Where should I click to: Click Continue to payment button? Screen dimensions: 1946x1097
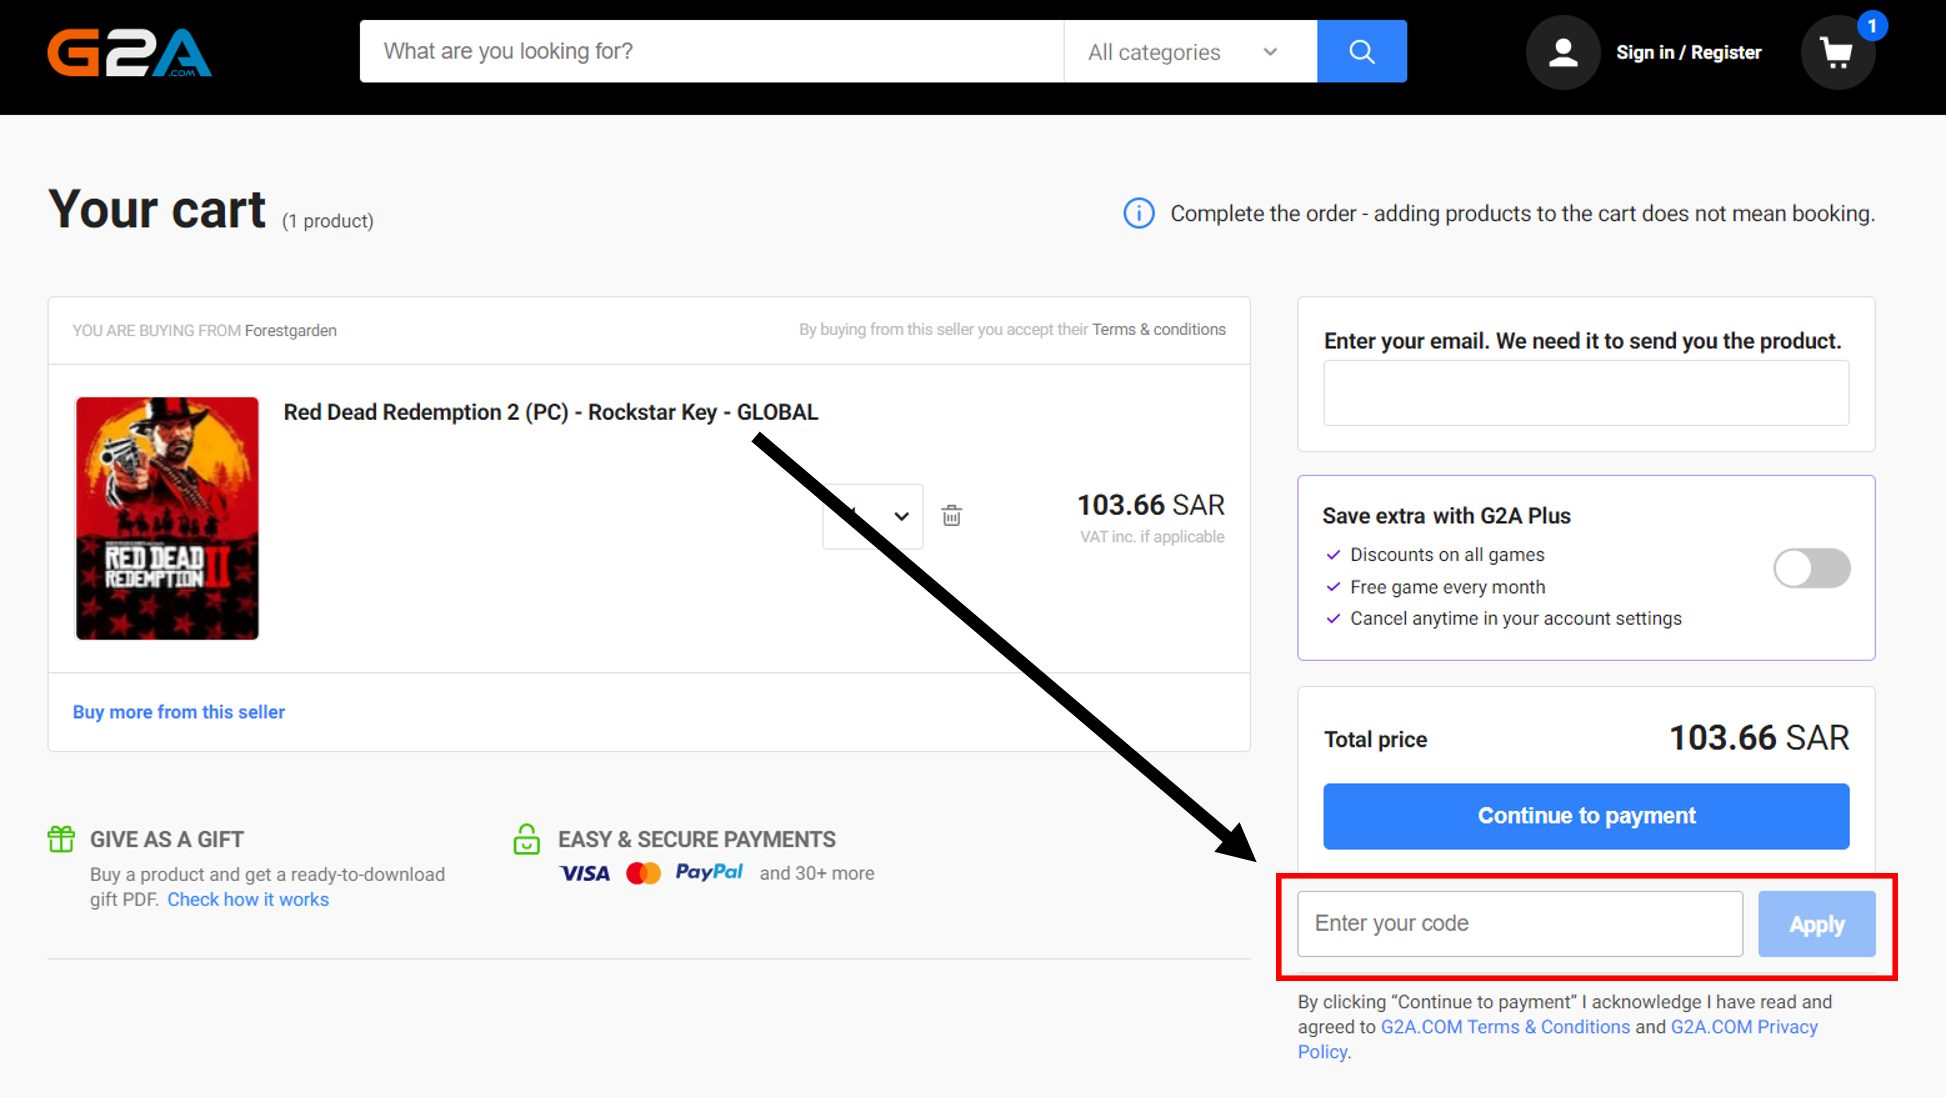pyautogui.click(x=1586, y=816)
